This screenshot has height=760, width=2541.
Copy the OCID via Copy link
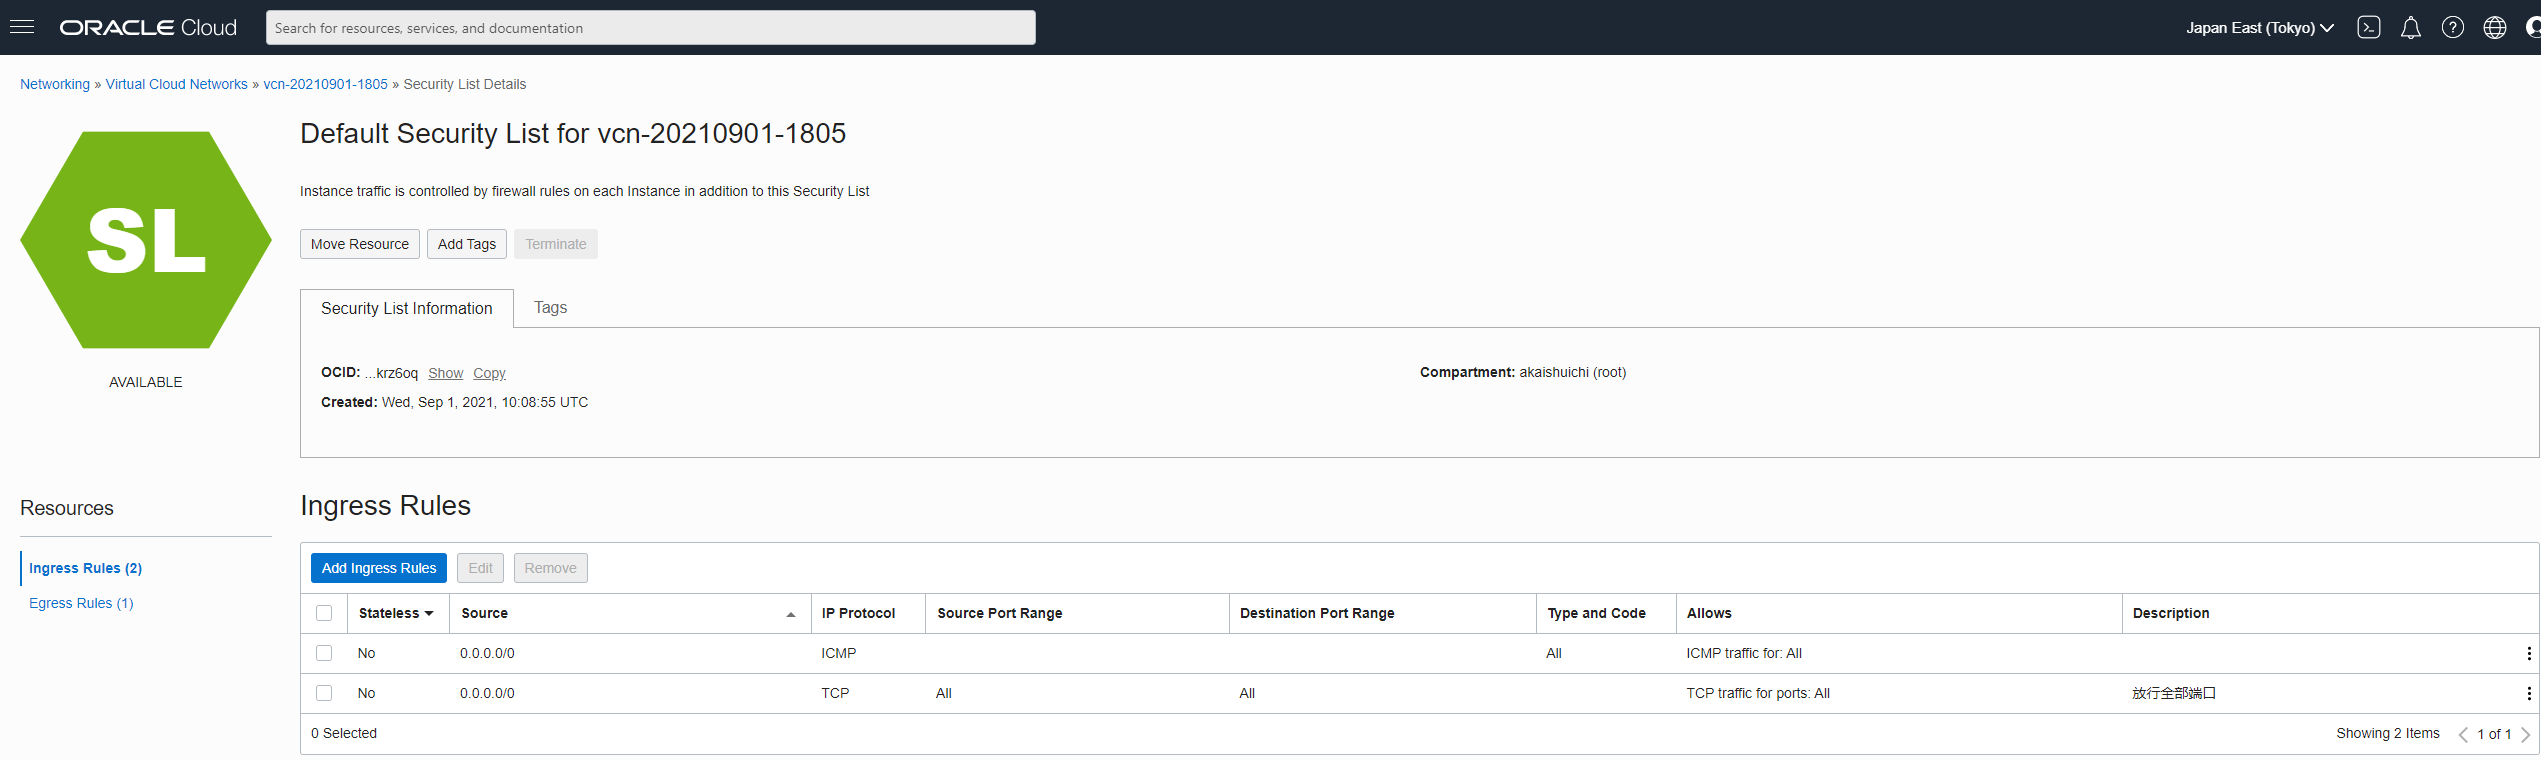489,373
